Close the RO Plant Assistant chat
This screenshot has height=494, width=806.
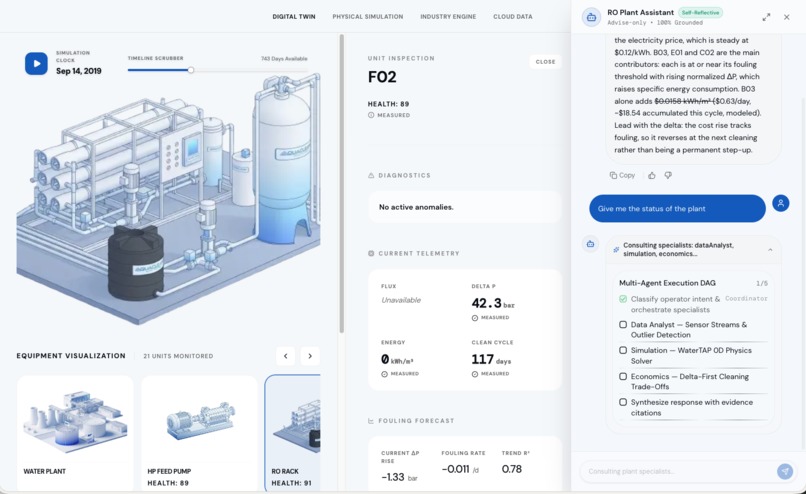tap(786, 17)
